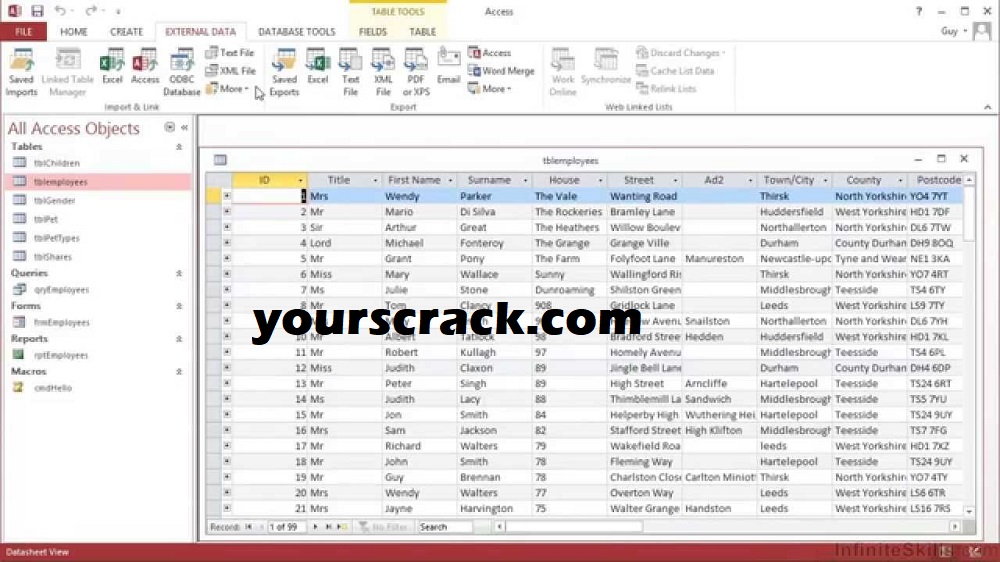Switch to HOME tab
The height and width of the screenshot is (562, 1000).
tap(73, 31)
